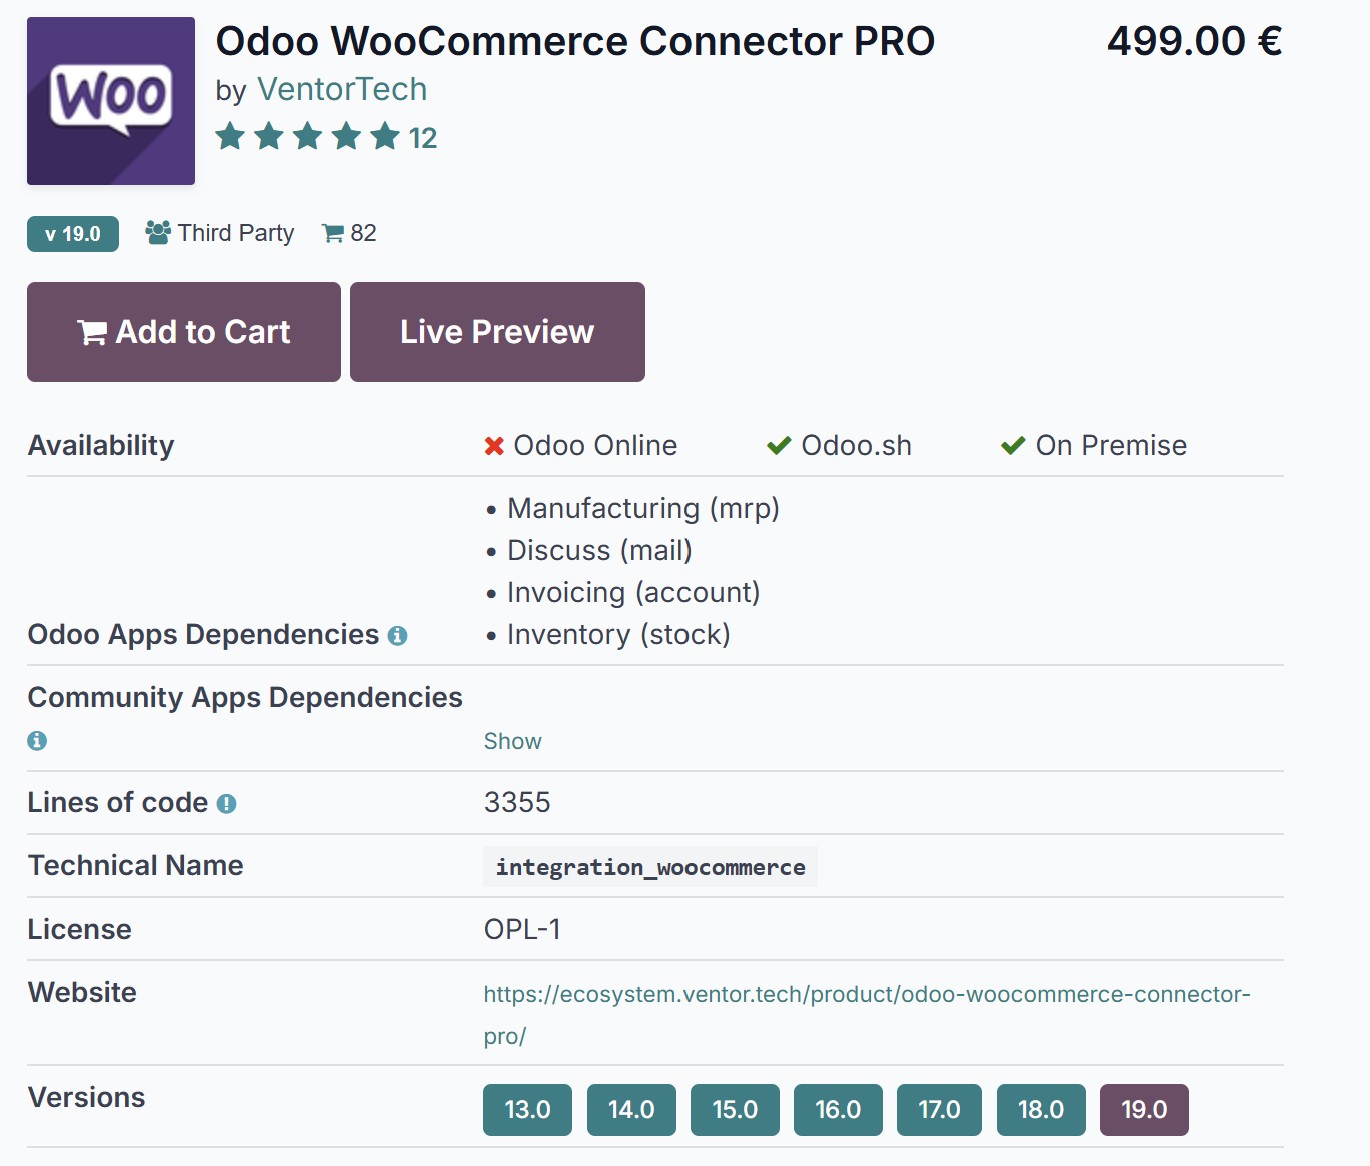
Task: Click the info icon beside Odoo Apps Dependencies
Action: click(398, 635)
